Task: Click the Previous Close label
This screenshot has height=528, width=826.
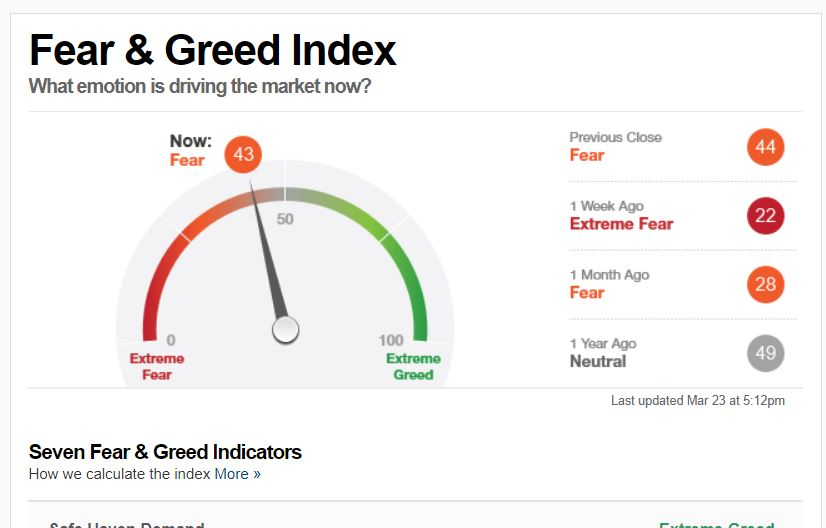Action: point(615,138)
